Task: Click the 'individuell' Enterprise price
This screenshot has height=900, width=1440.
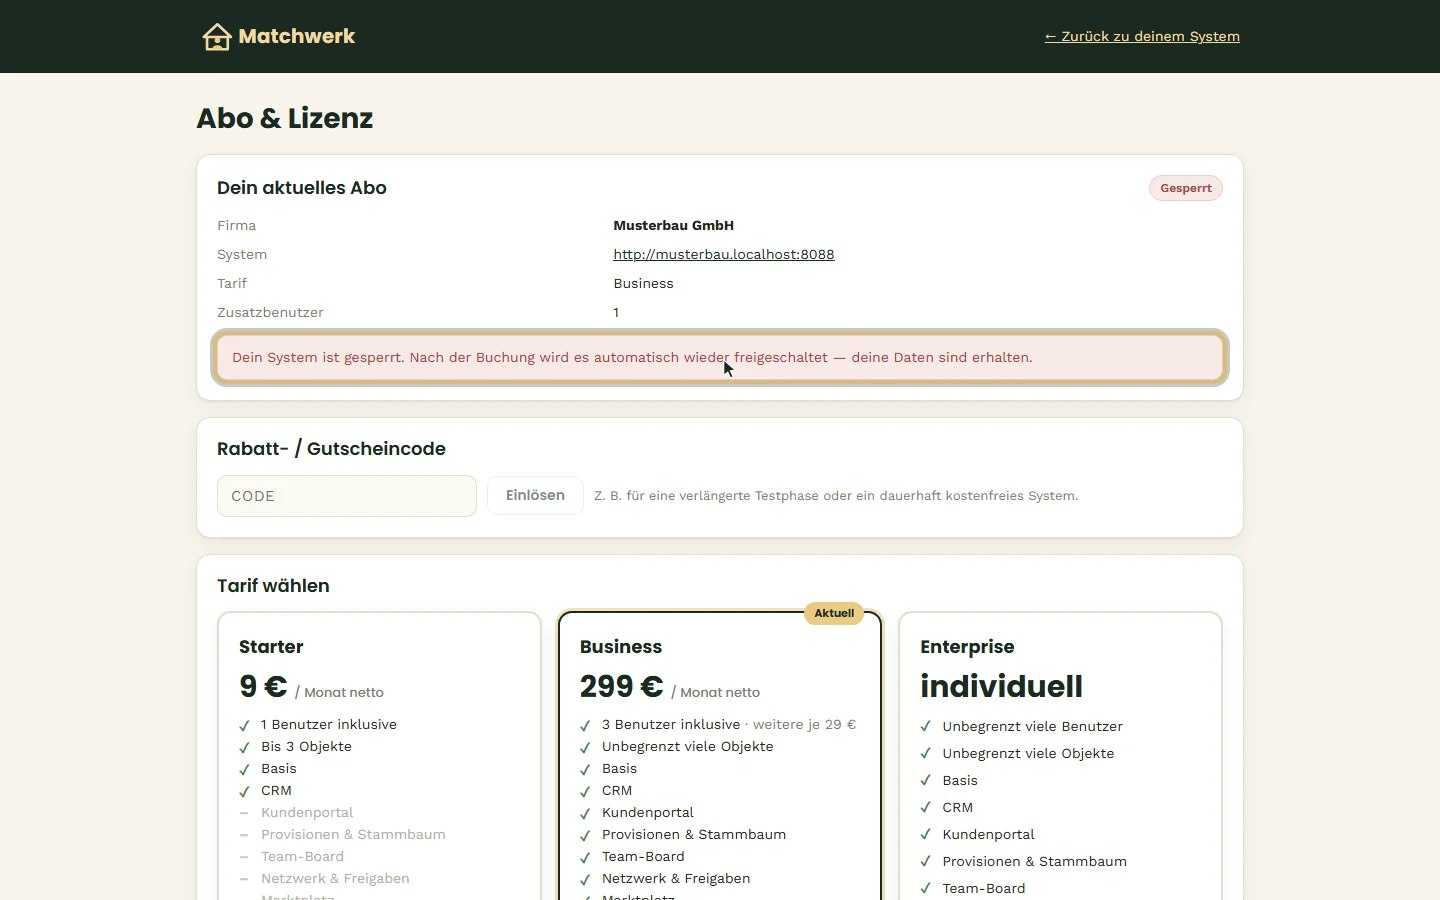Action: (x=1001, y=687)
